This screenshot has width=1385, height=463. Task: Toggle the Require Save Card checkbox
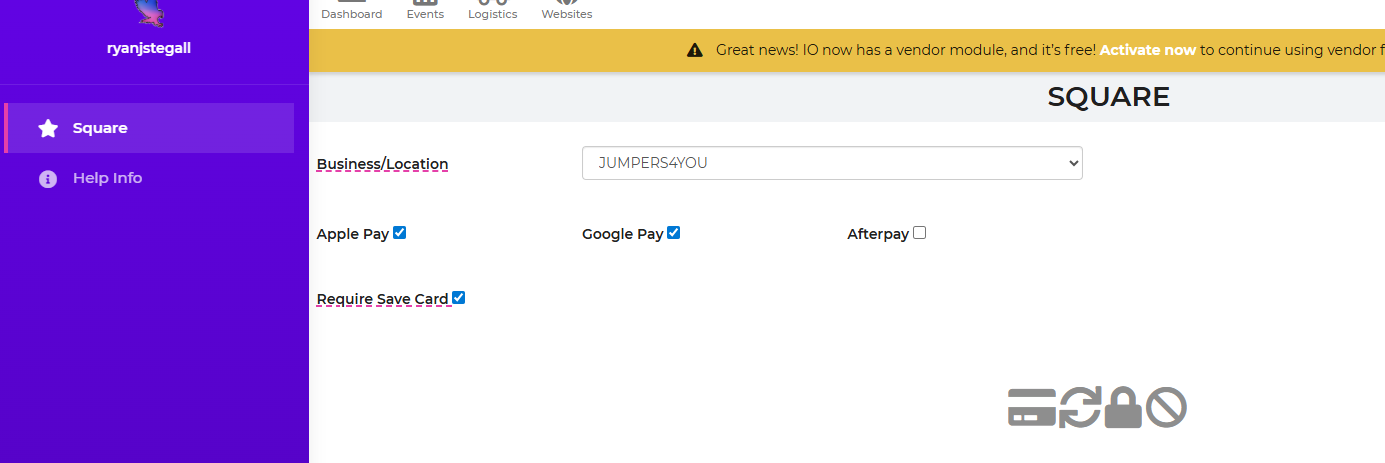coord(459,298)
